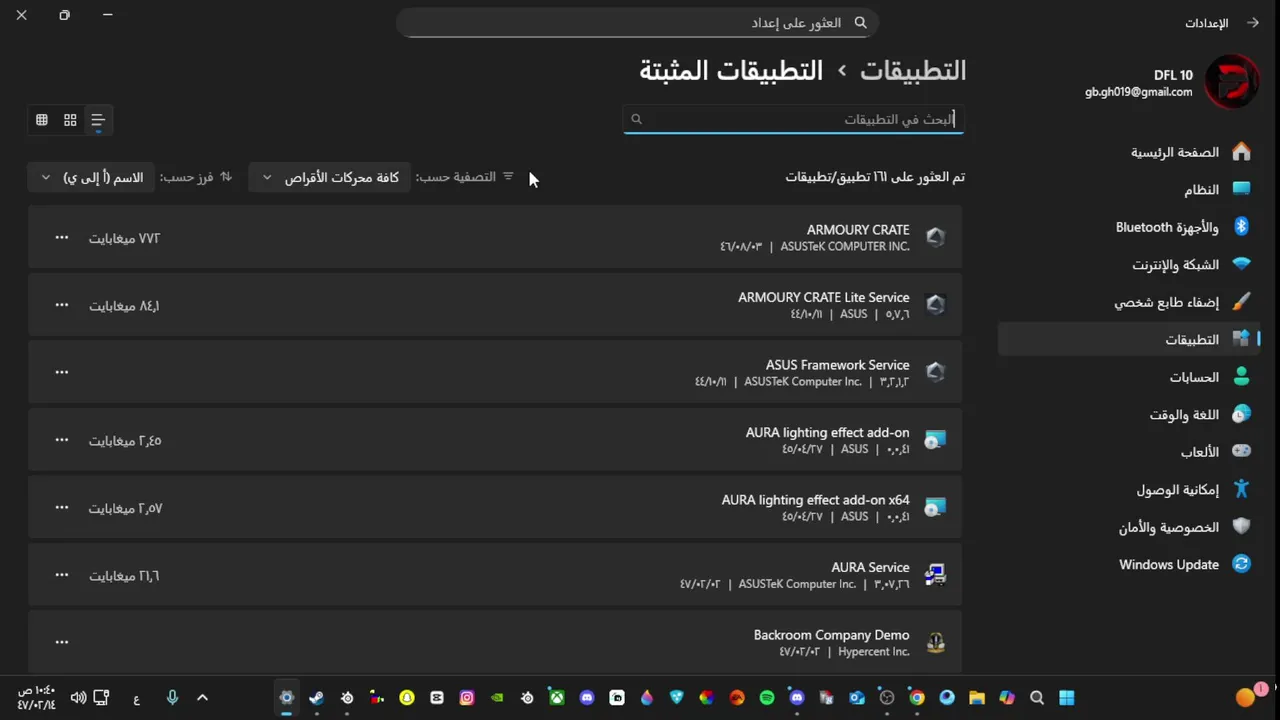Open EA app from the taskbar

tap(737, 698)
